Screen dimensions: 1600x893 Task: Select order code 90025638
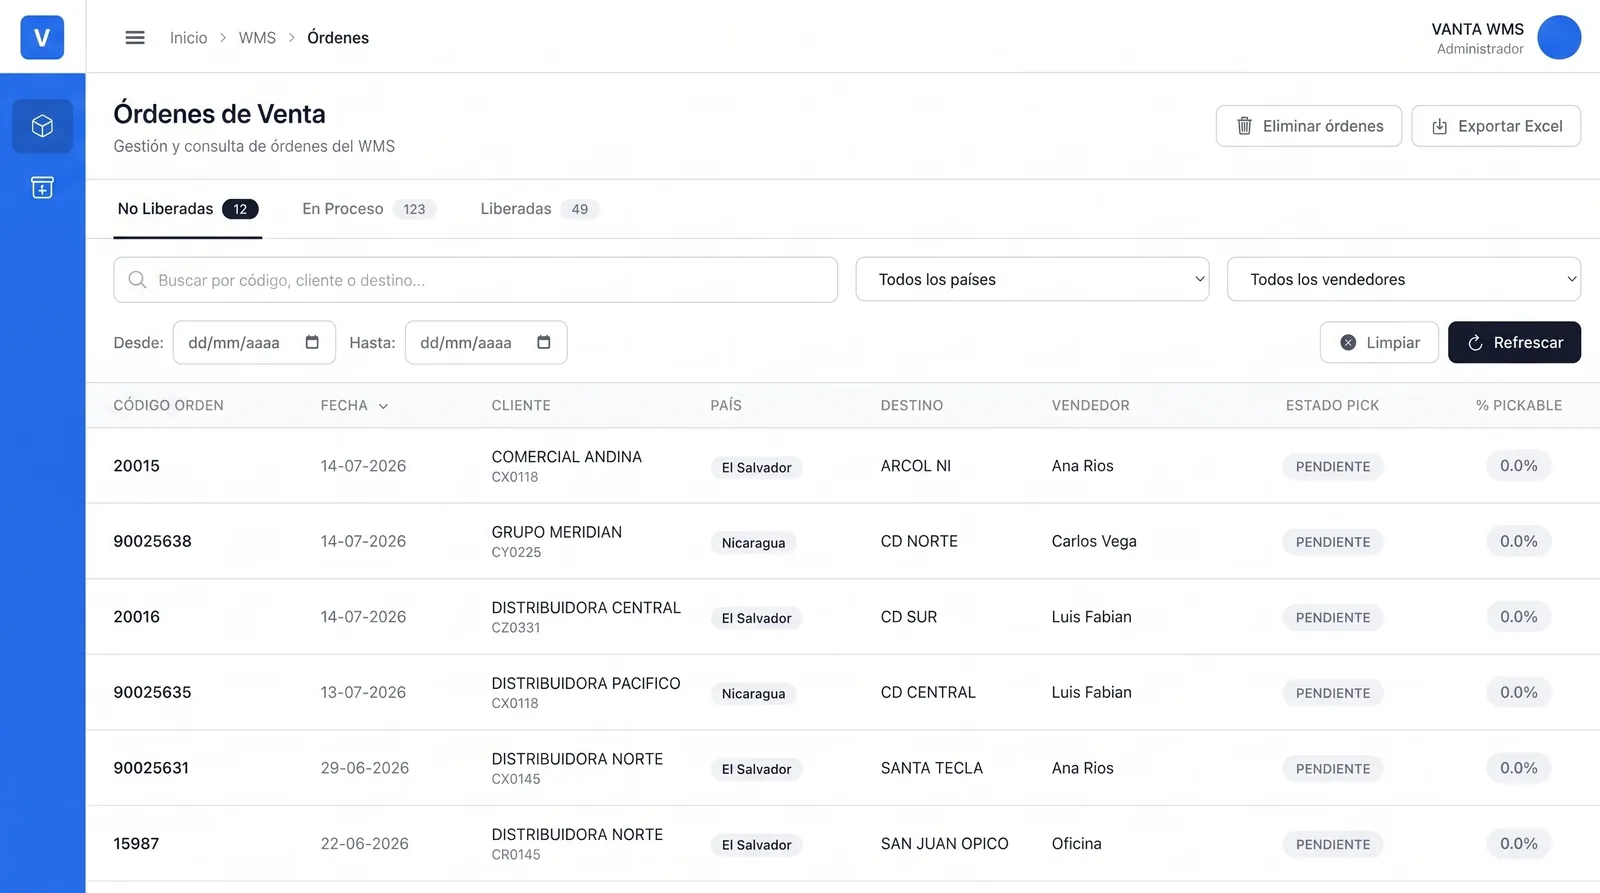(152, 541)
